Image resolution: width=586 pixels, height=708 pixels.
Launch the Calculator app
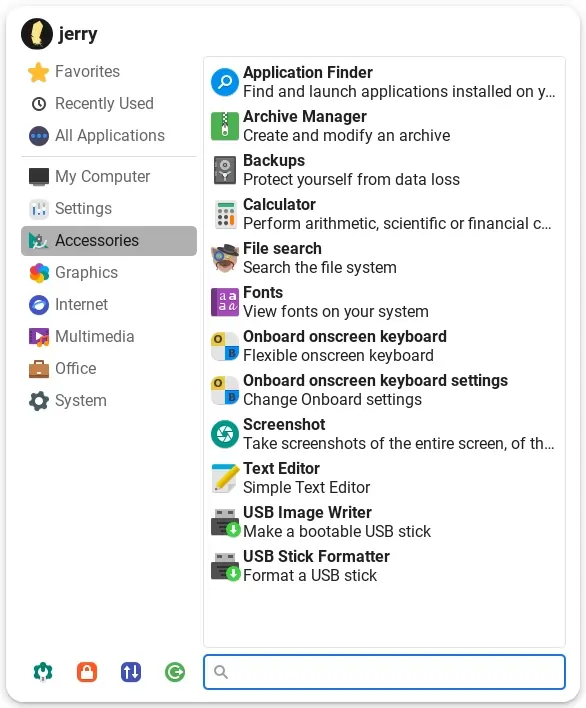pos(384,214)
